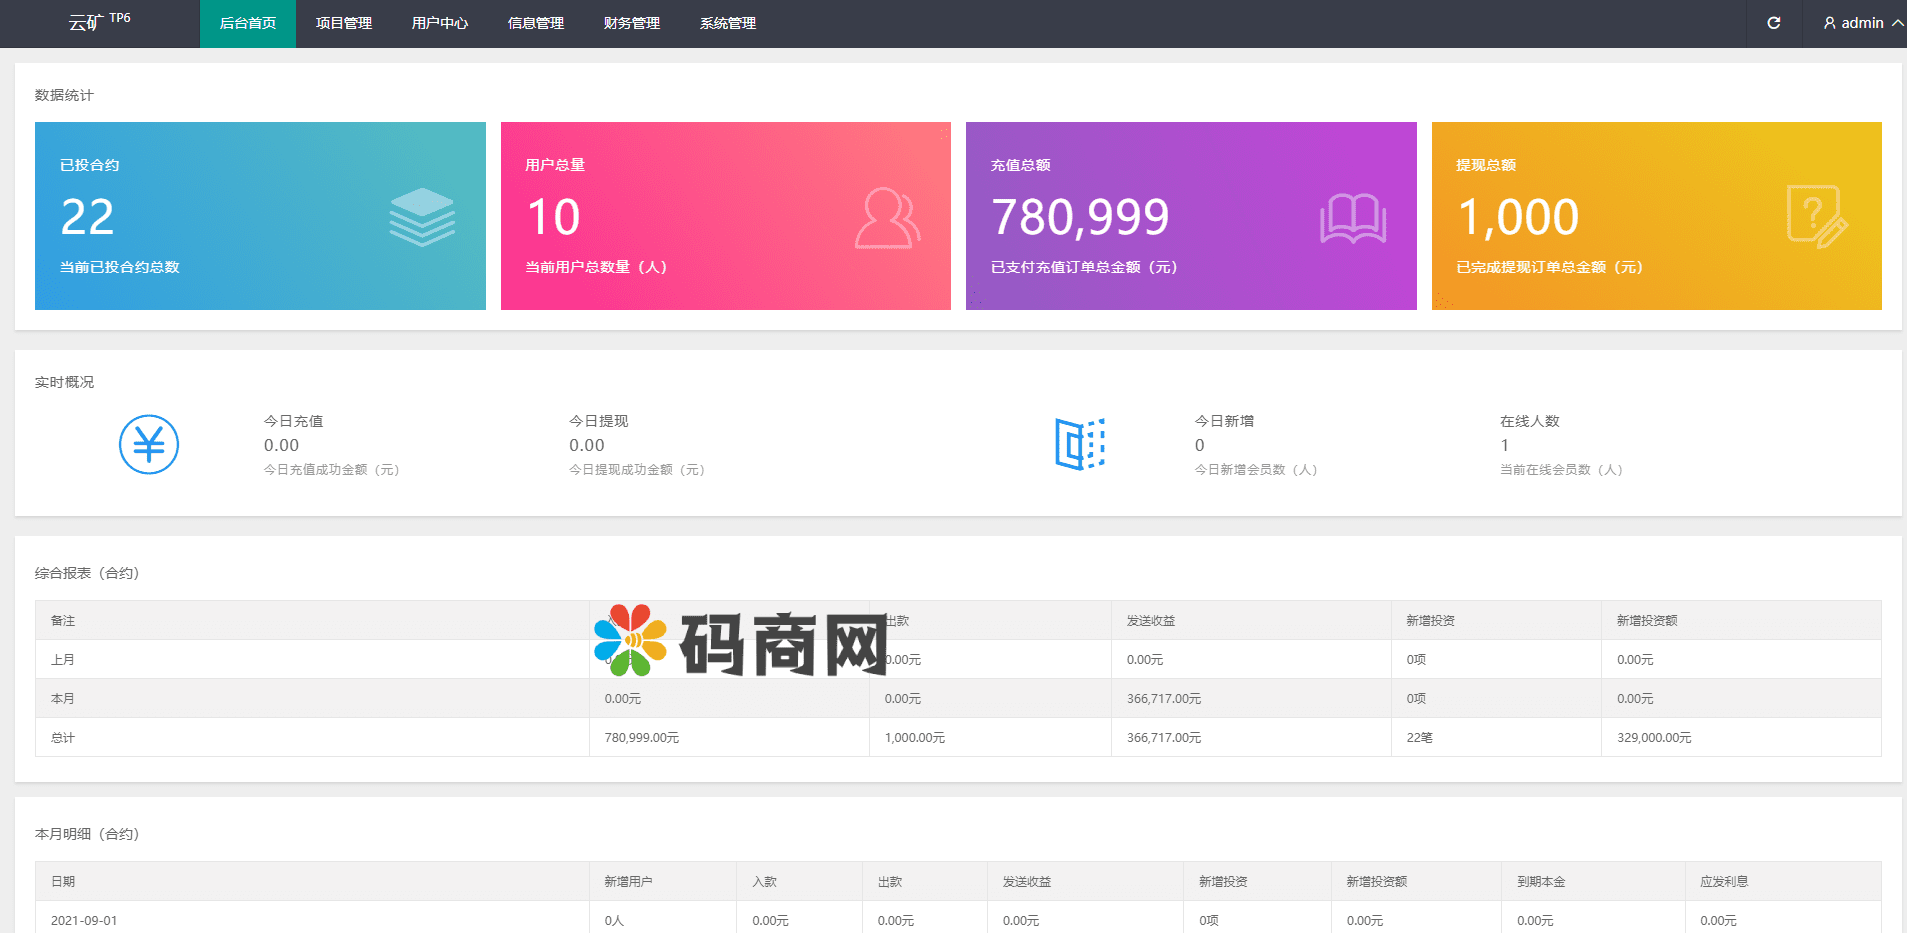Select the 后台首页 tab
Viewport: 1907px width, 933px height.
tap(248, 23)
